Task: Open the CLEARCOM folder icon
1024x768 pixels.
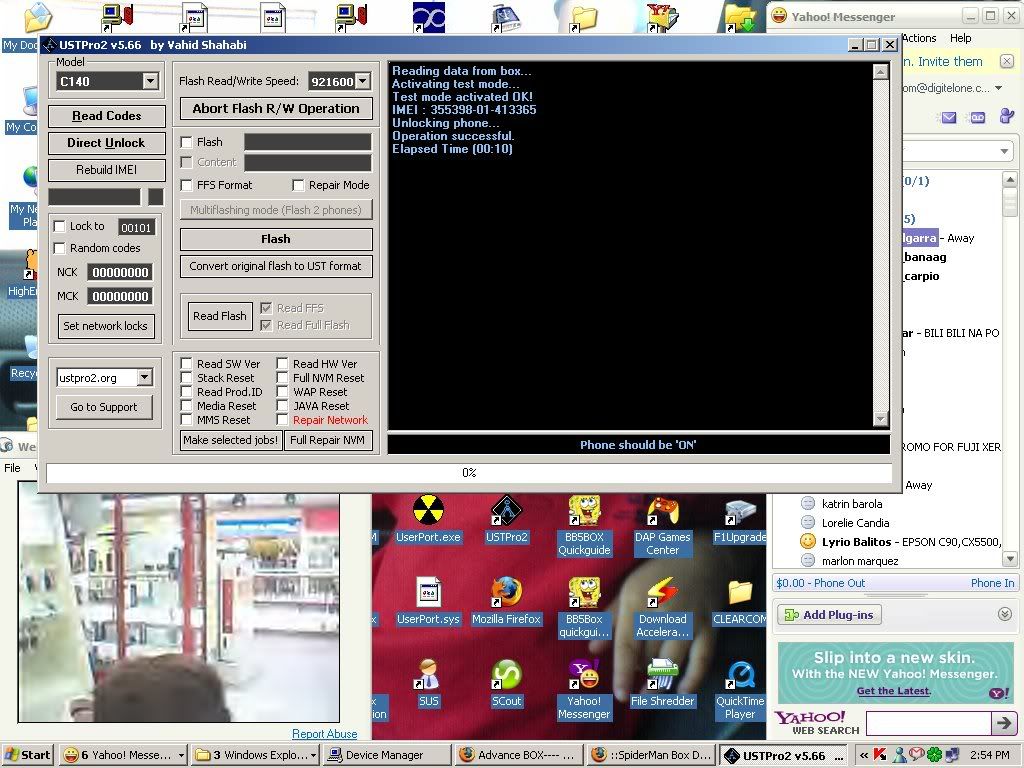Action: point(740,601)
